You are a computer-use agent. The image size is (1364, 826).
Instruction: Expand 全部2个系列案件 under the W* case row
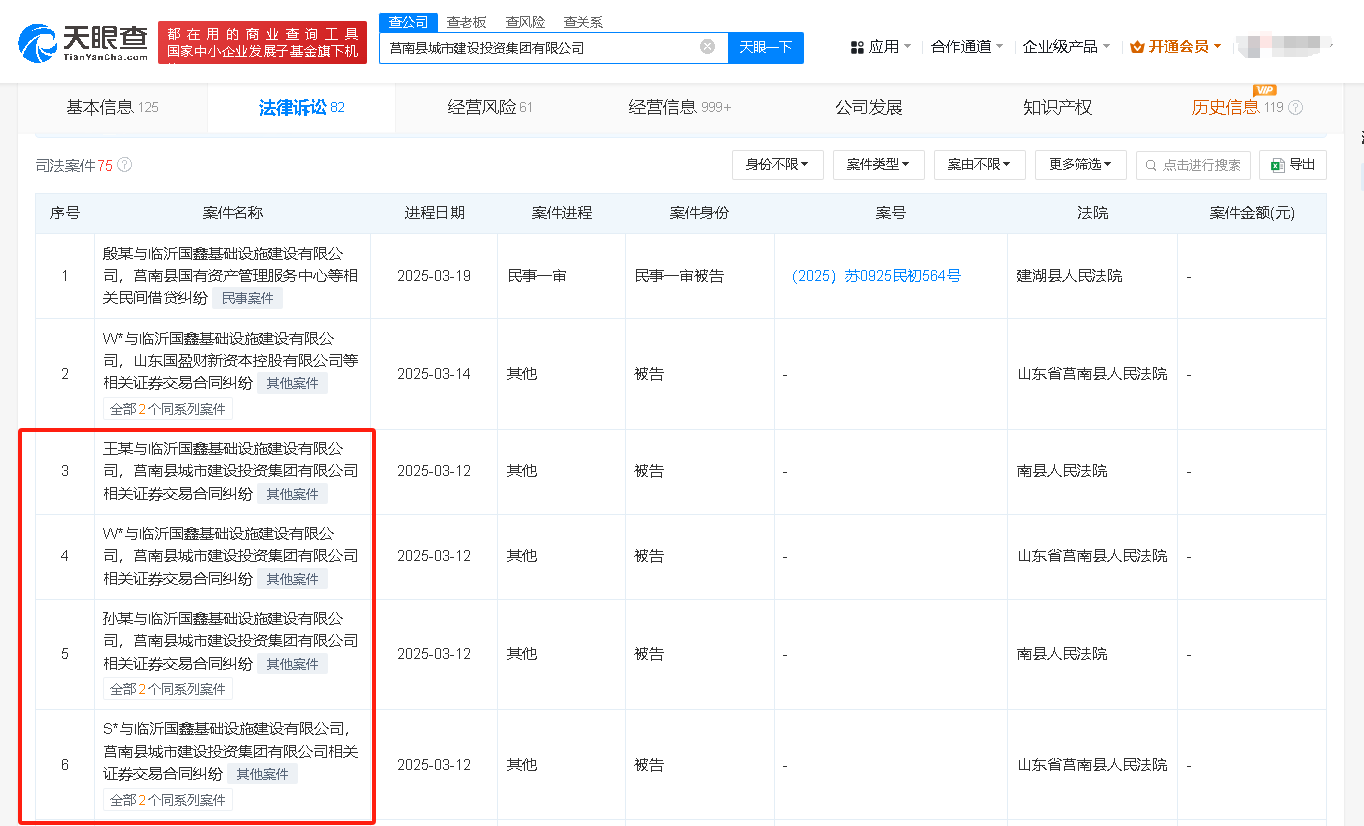167,408
